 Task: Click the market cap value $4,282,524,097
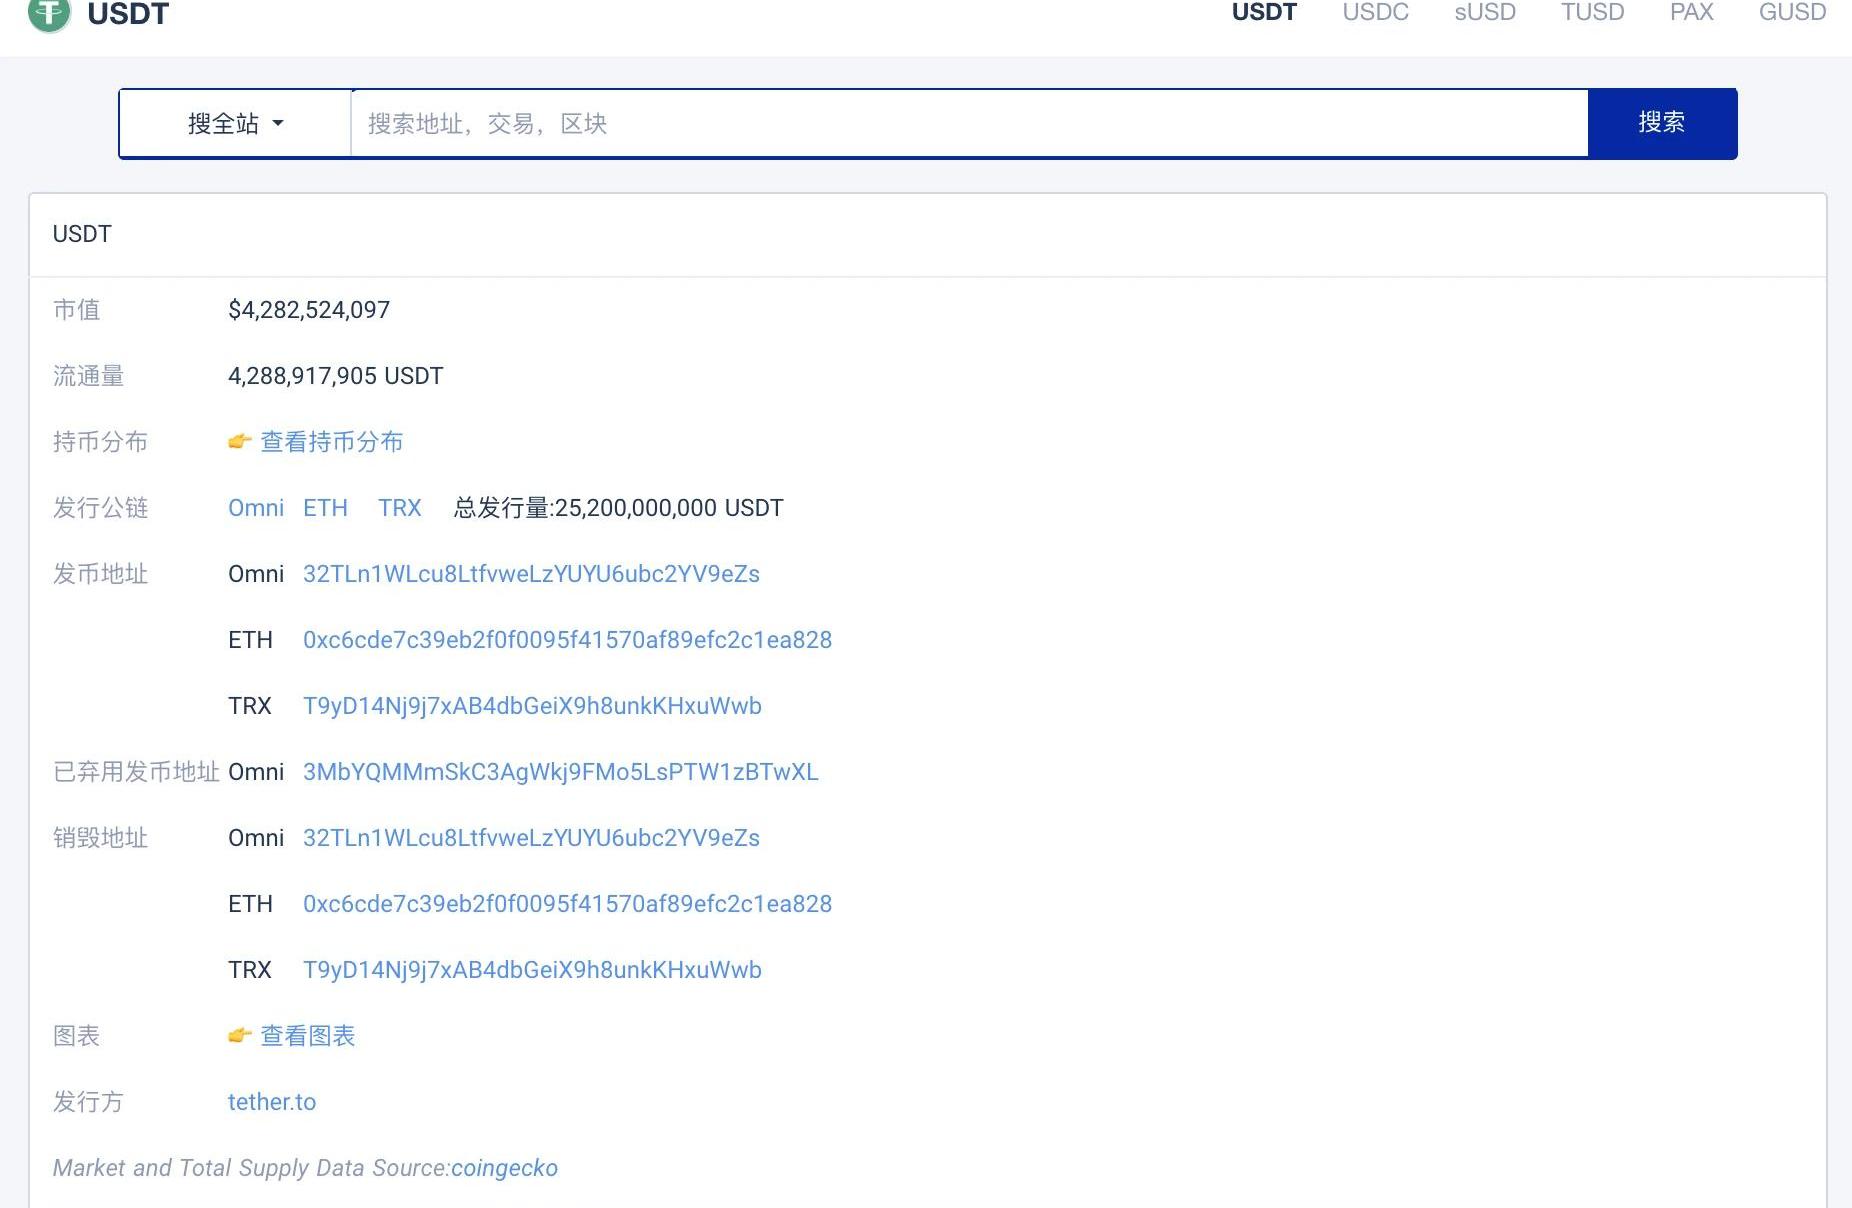coord(309,310)
